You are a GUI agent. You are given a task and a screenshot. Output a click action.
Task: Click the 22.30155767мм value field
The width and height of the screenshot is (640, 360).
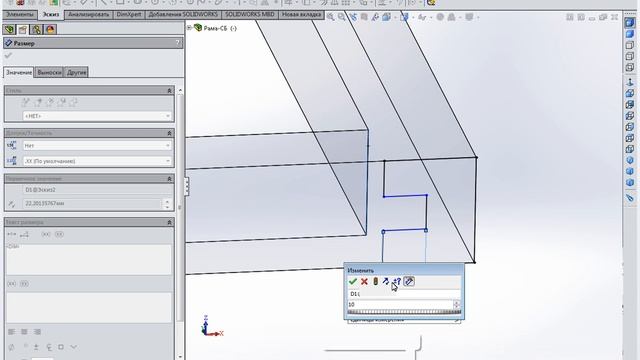point(93,203)
